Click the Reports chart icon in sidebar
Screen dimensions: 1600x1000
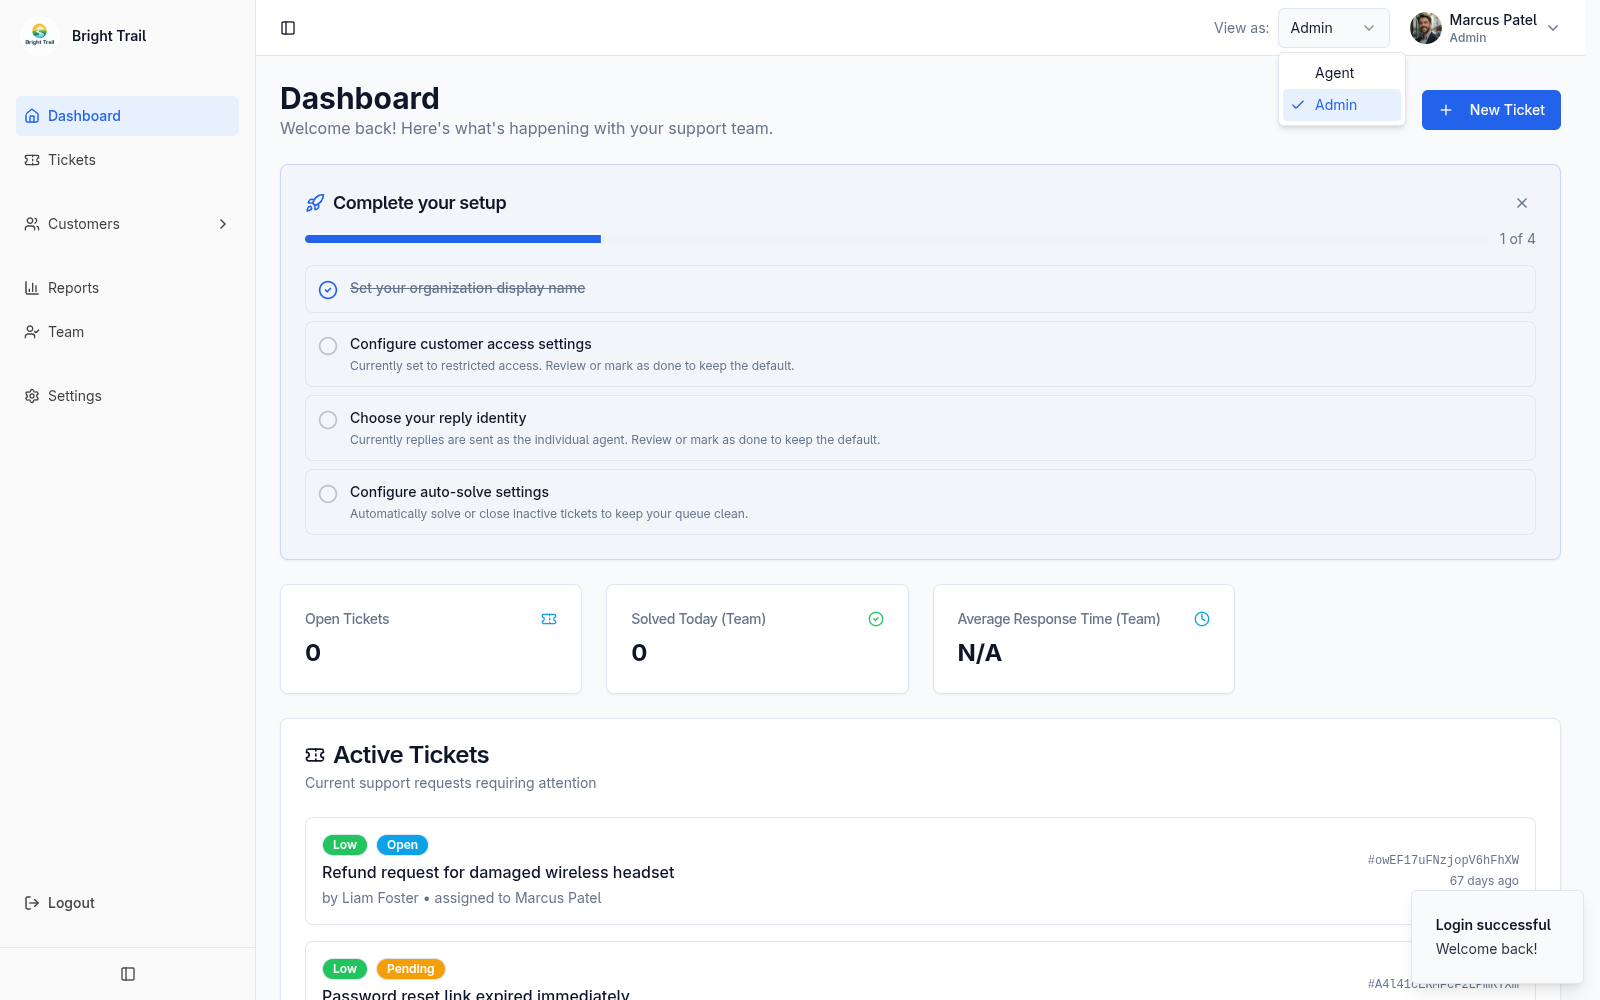[32, 288]
